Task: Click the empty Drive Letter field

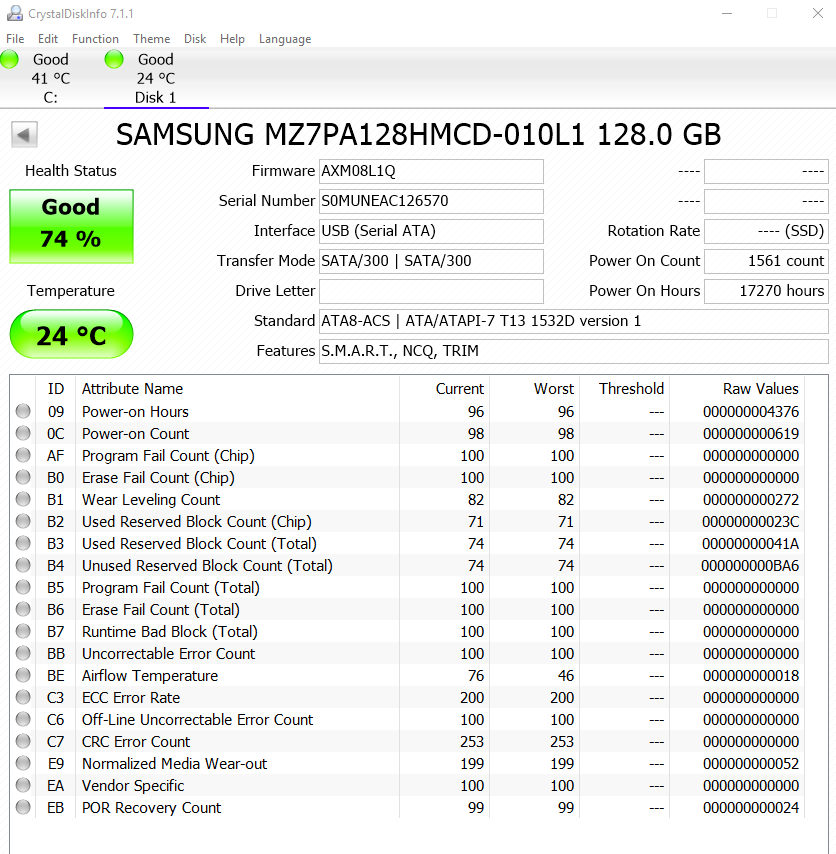Action: click(431, 291)
